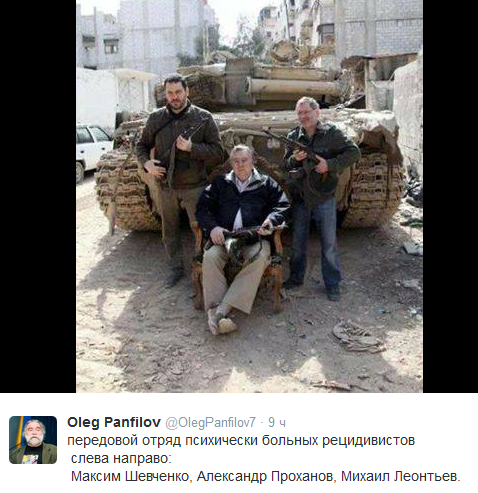Viewport: 478px width, 493px height.
Task: Click the man wearing blue jeans
Action: (319, 197)
